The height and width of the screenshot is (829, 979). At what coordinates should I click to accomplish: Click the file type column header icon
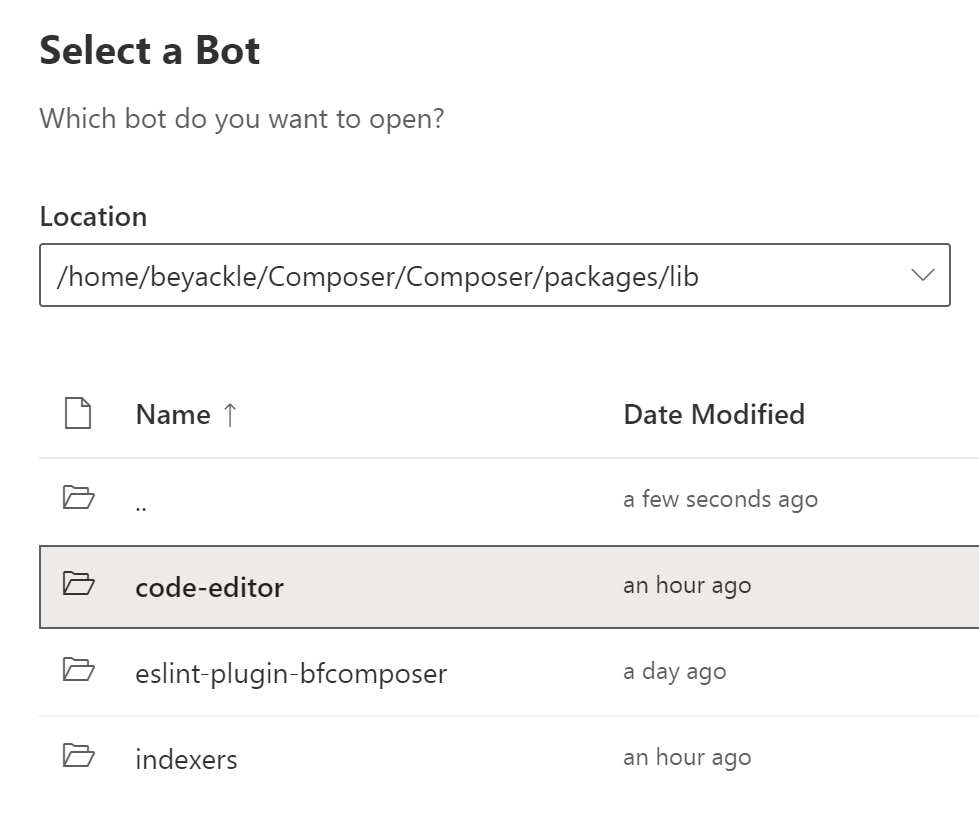pyautogui.click(x=78, y=413)
